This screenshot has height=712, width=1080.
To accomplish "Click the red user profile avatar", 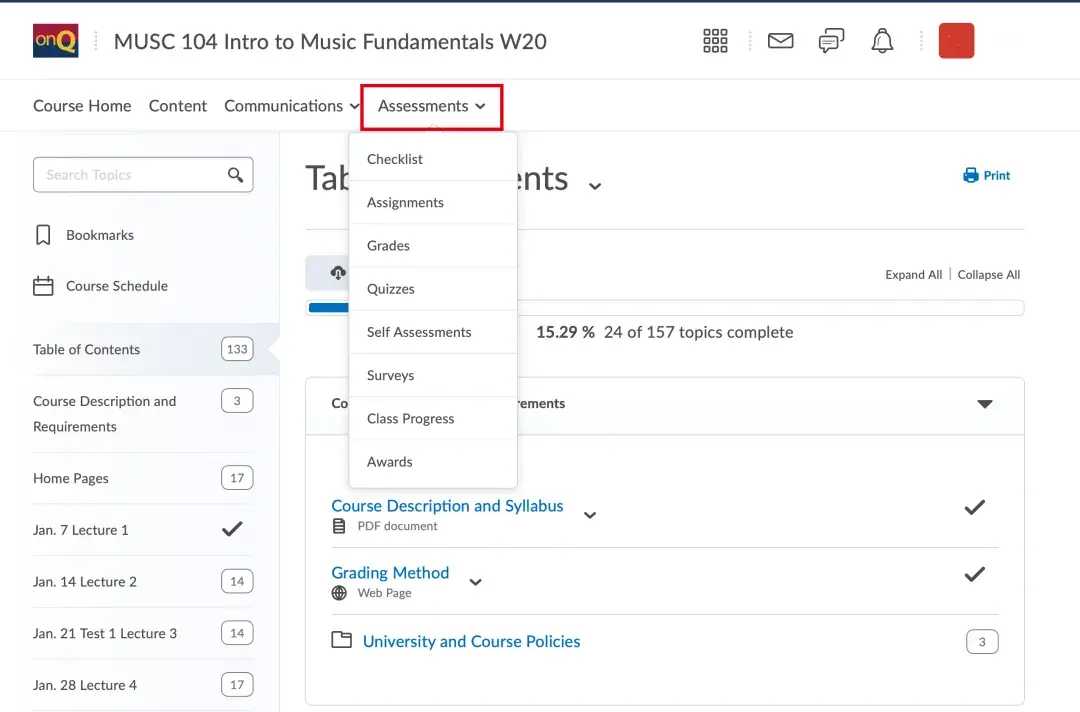I will coord(956,41).
